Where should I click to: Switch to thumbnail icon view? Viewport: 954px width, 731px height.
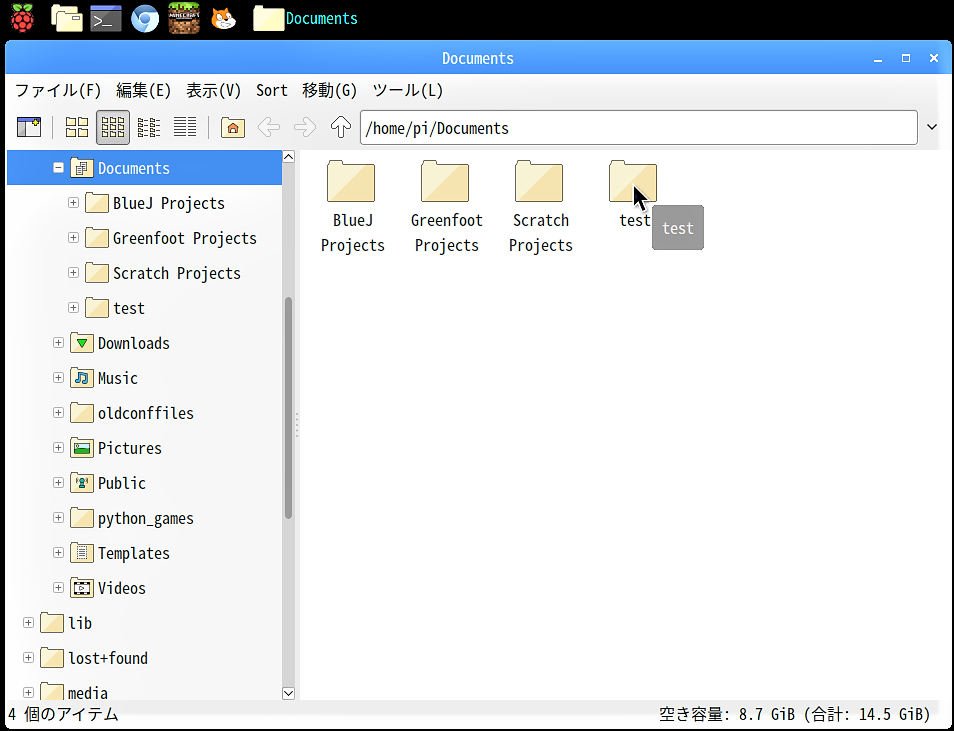coord(113,127)
